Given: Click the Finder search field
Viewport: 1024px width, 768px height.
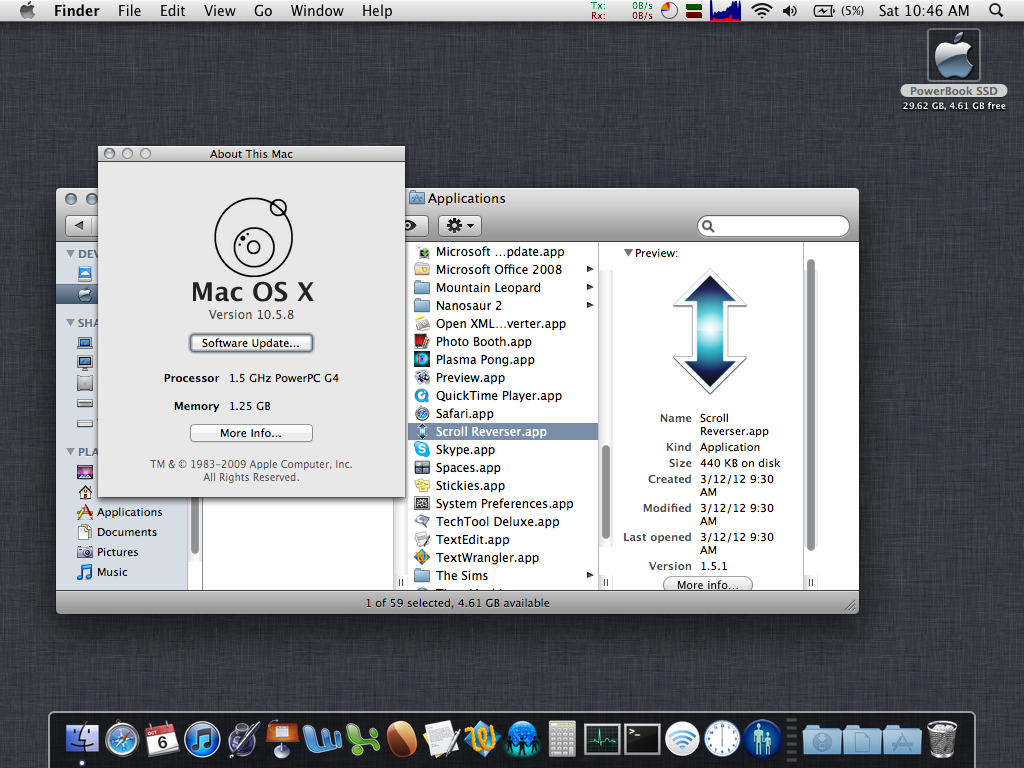Looking at the screenshot, I should 773,226.
